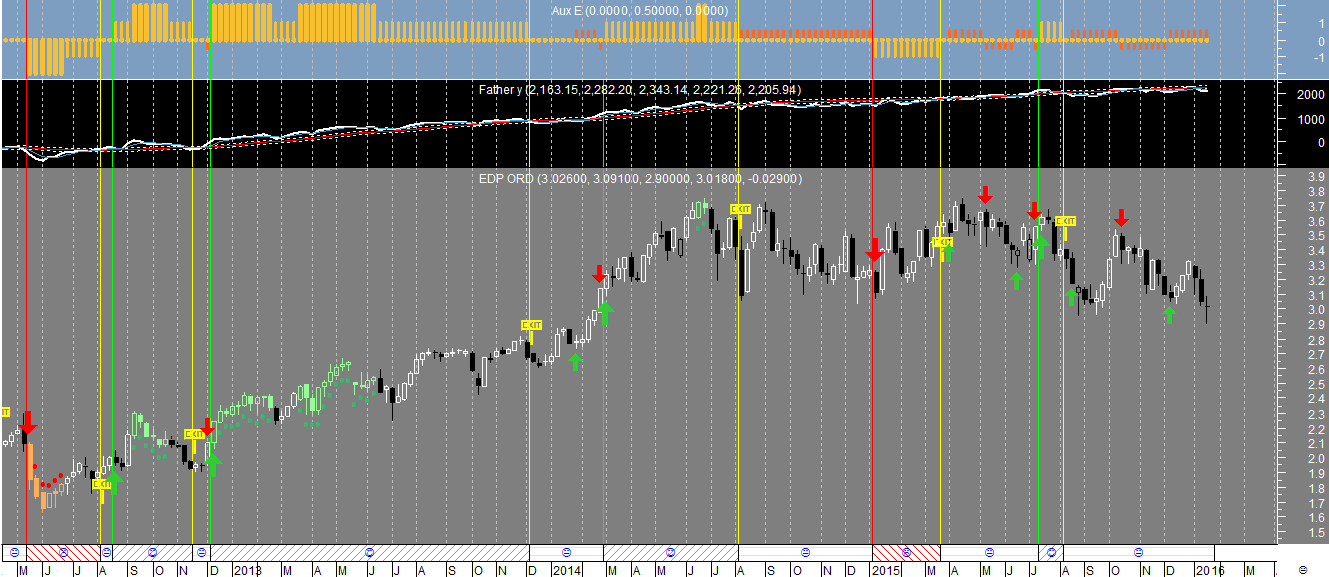This screenshot has height=577, width=1329.
Task: Click the smiley in red hatched 2015 strip segment
Action: tap(907, 552)
